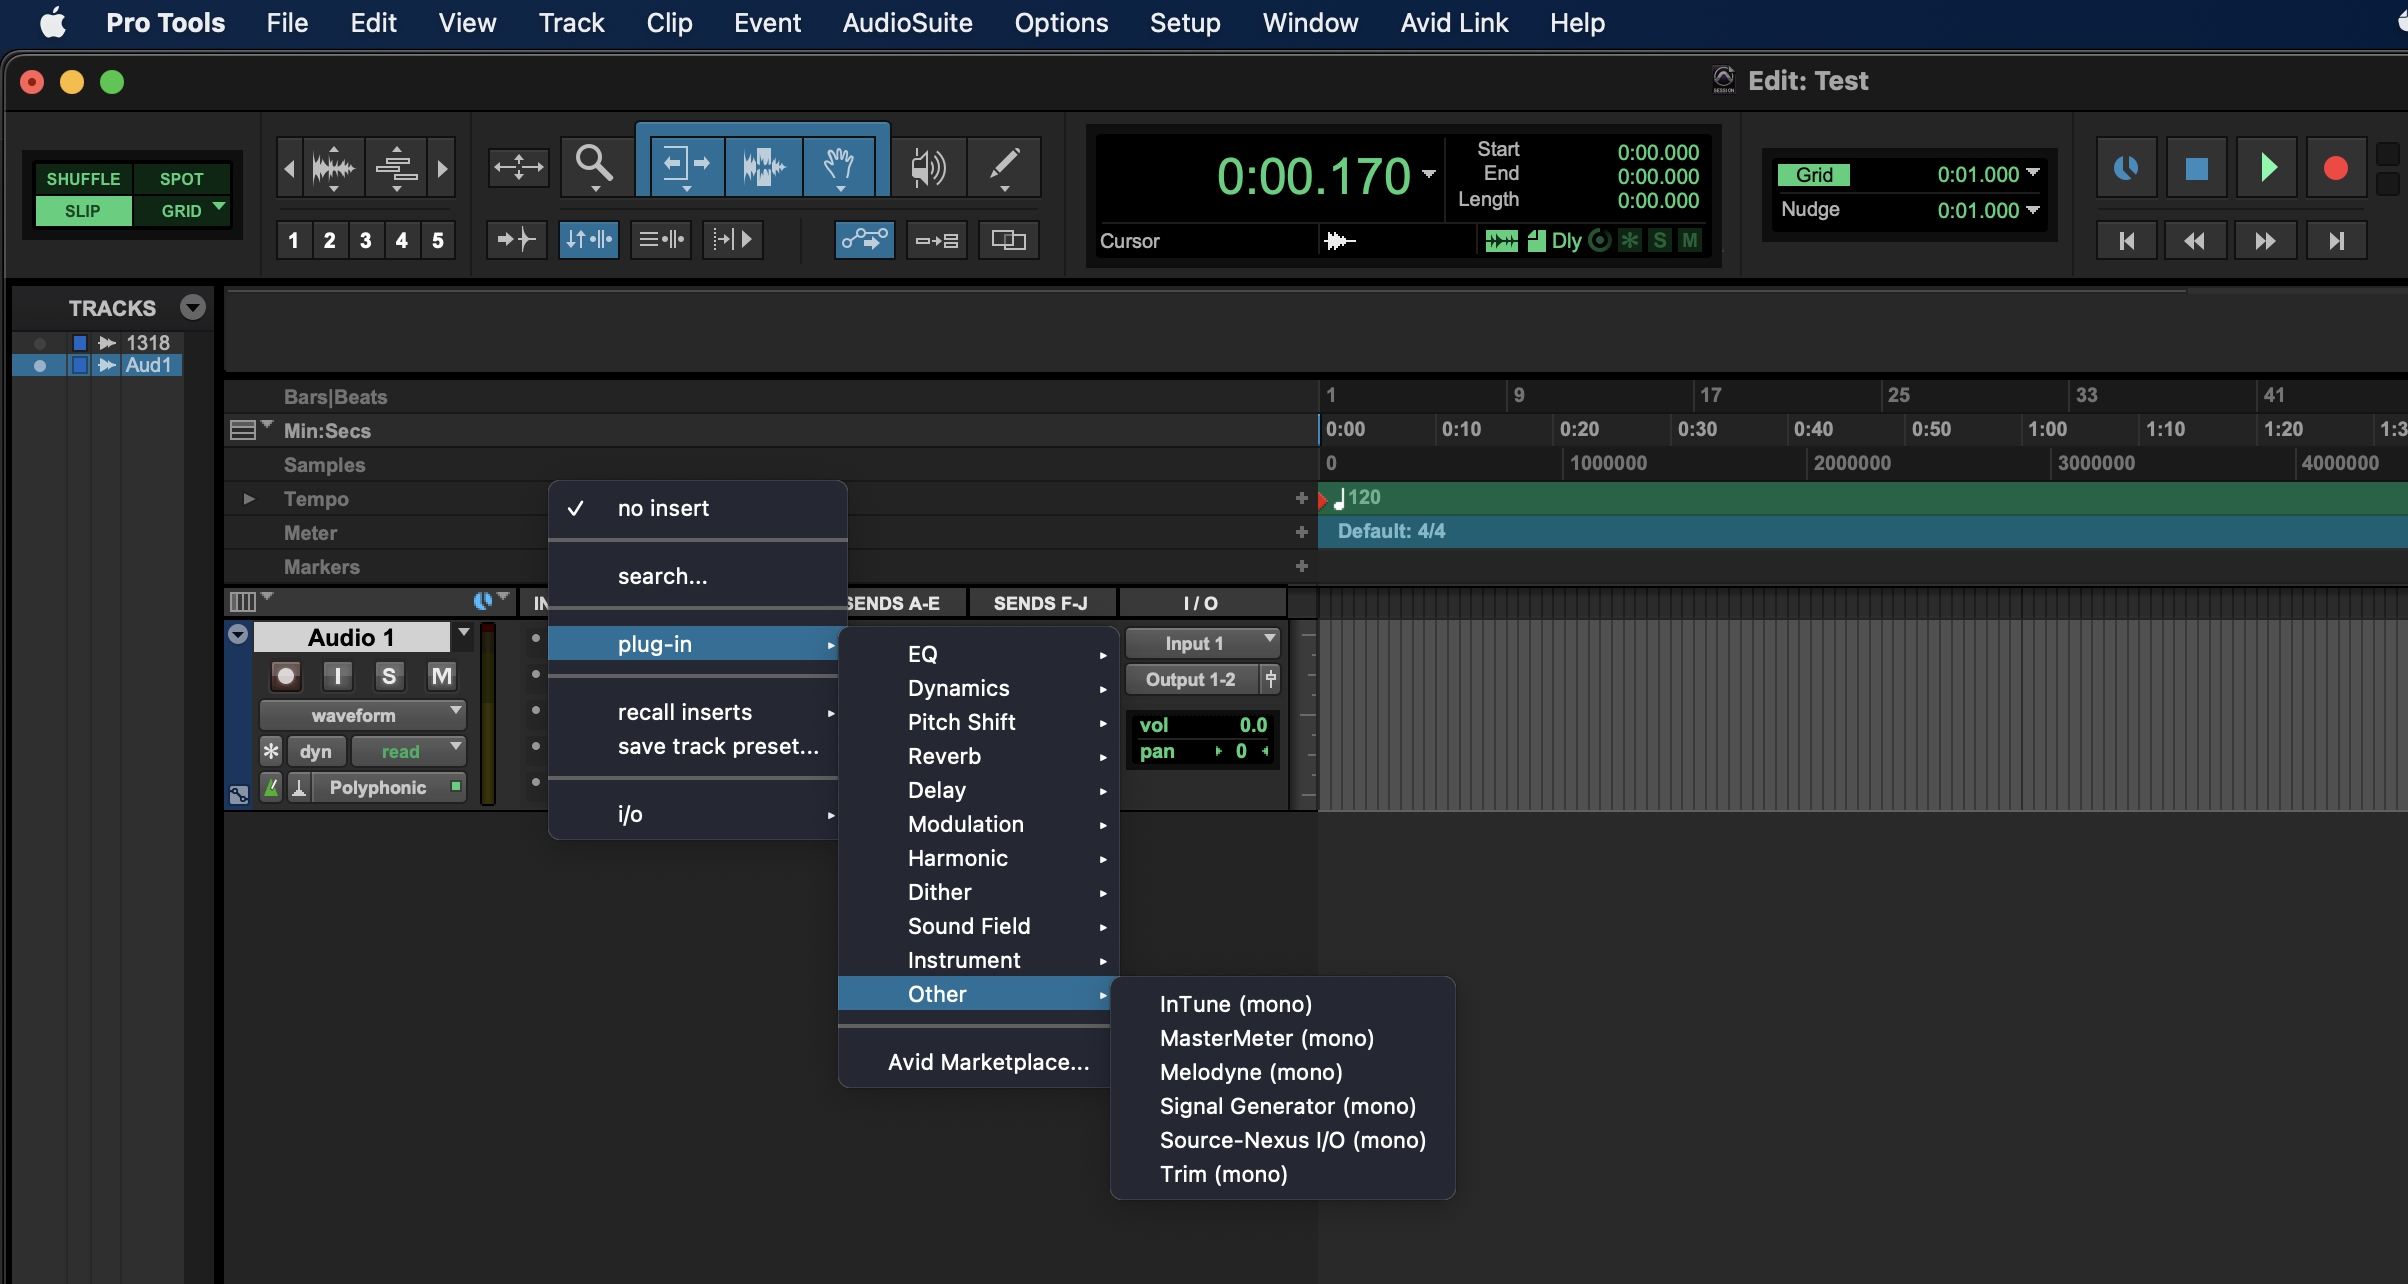This screenshot has height=1284, width=2408.
Task: Mute the Audio 1 track
Action: (x=441, y=677)
